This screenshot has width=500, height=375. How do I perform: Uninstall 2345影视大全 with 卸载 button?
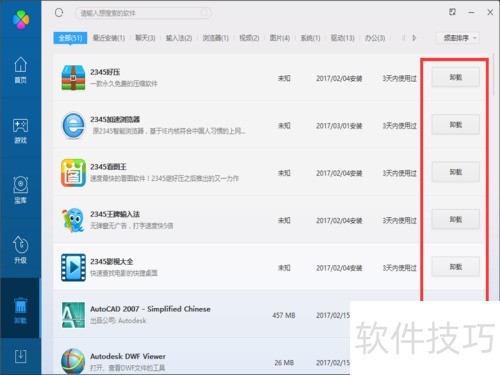(456, 267)
